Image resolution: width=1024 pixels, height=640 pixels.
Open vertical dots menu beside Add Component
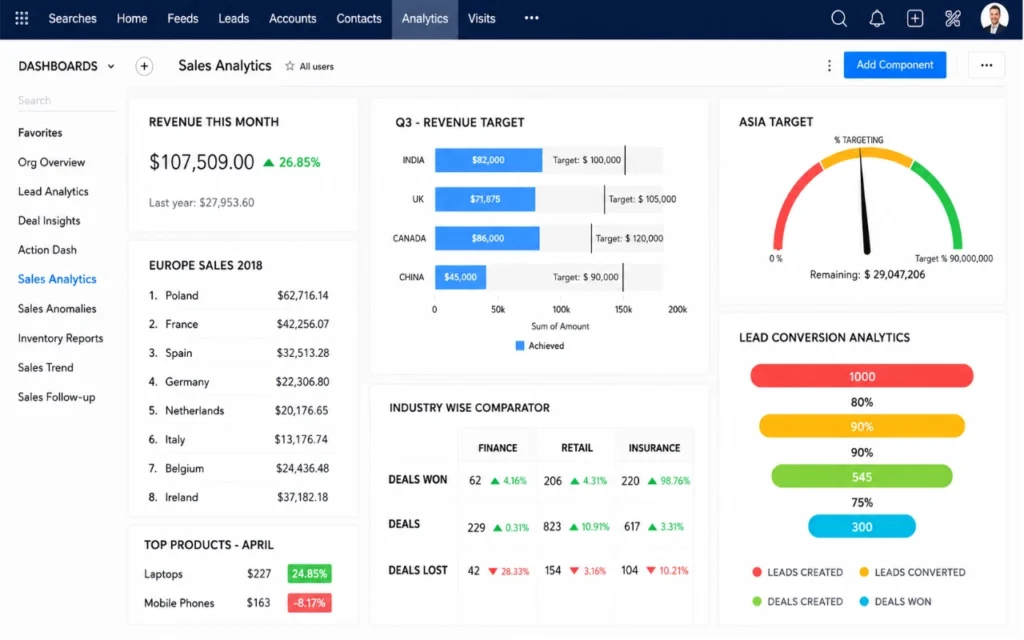coord(829,65)
